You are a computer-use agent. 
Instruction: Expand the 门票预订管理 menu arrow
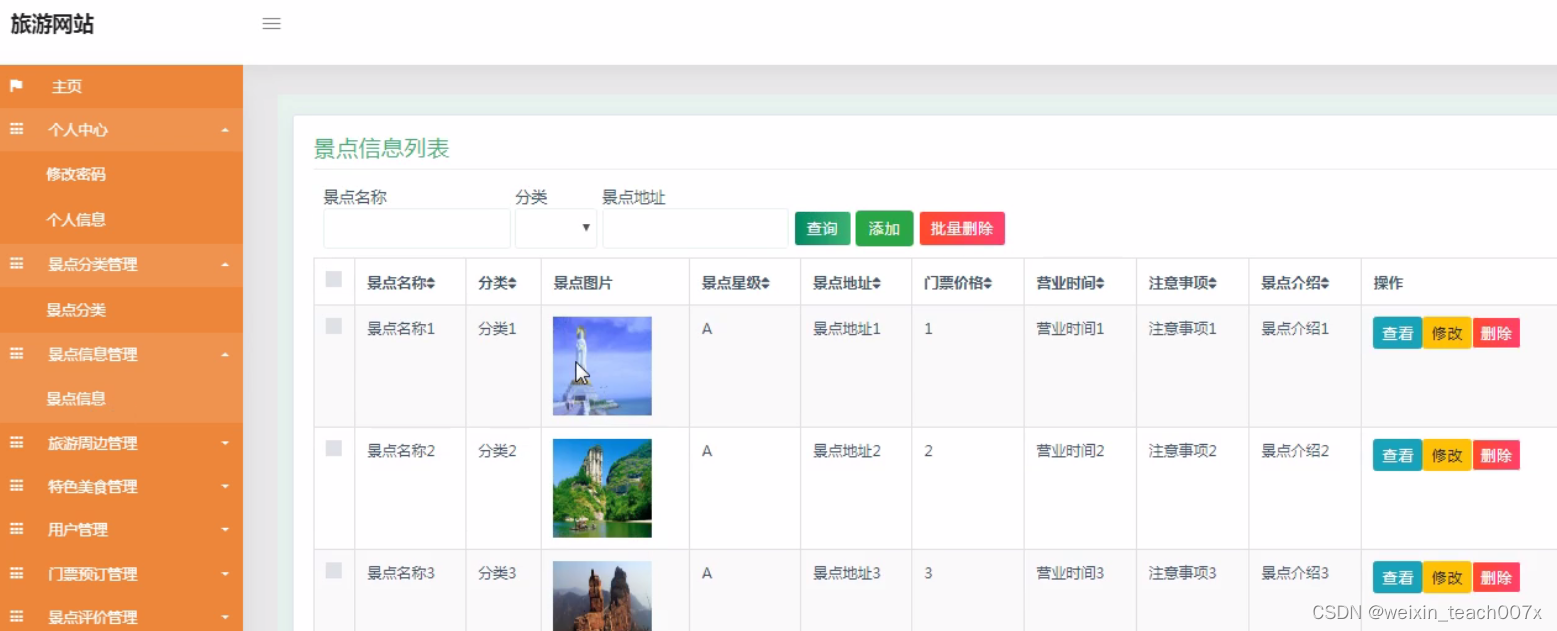coord(225,574)
